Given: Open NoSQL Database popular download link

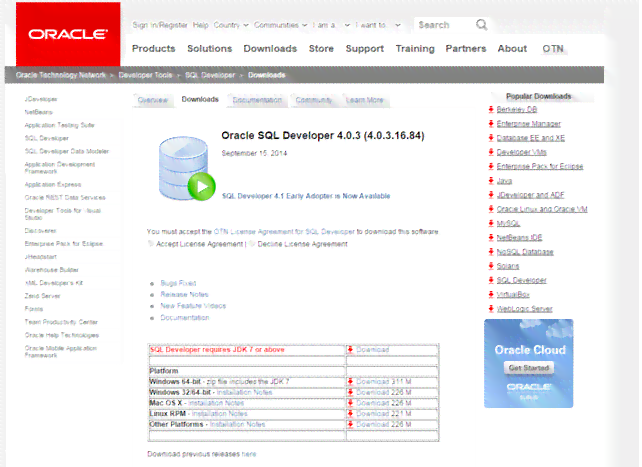Looking at the screenshot, I should (525, 252).
